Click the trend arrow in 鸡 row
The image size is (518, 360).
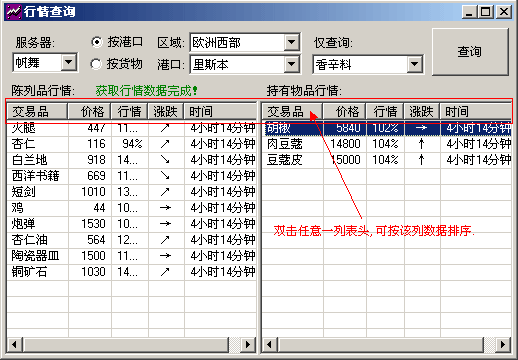coord(165,208)
